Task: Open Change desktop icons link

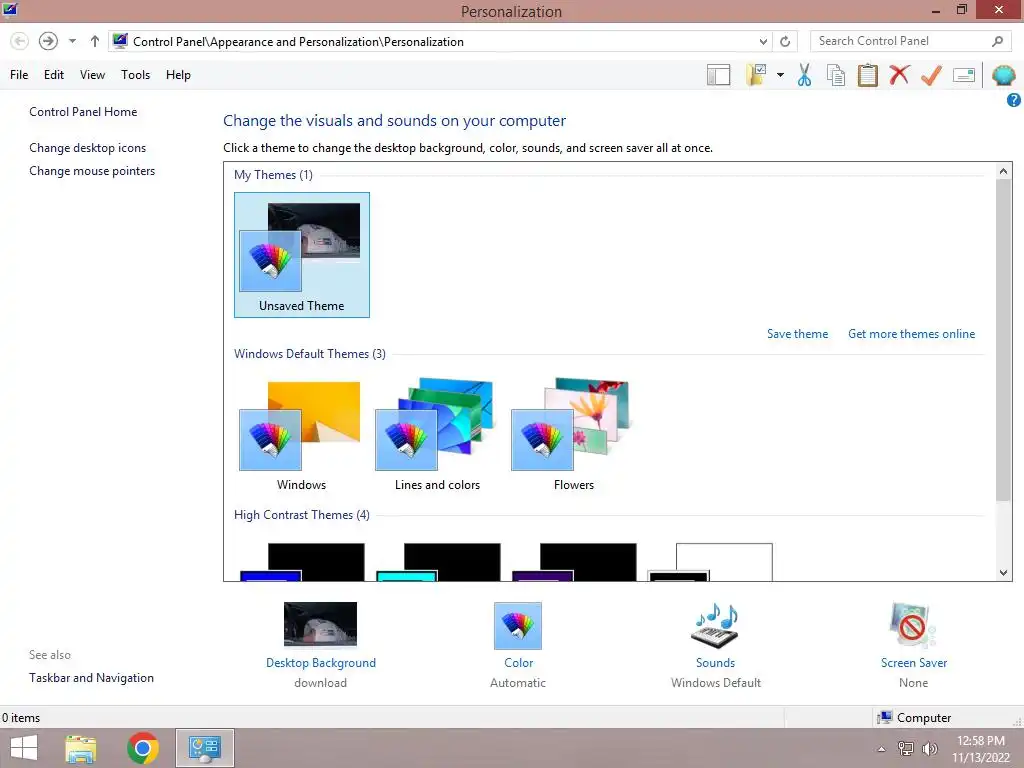Action: point(88,148)
